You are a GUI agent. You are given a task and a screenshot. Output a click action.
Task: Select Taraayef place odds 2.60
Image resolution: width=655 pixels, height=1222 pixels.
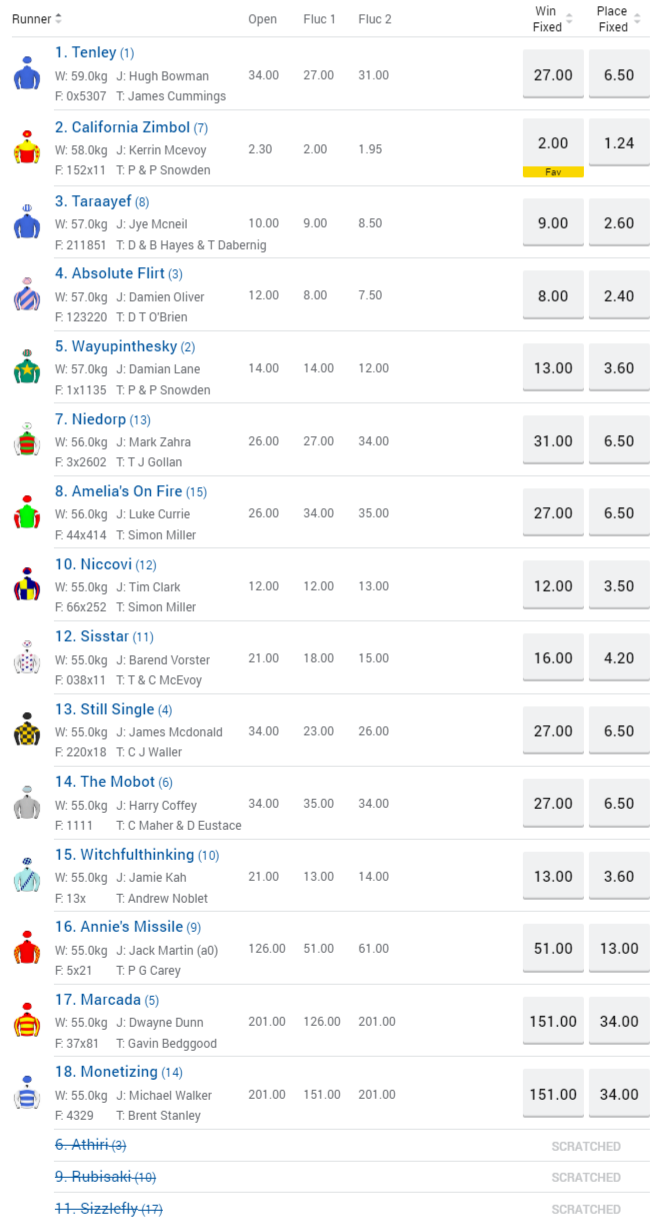(619, 223)
